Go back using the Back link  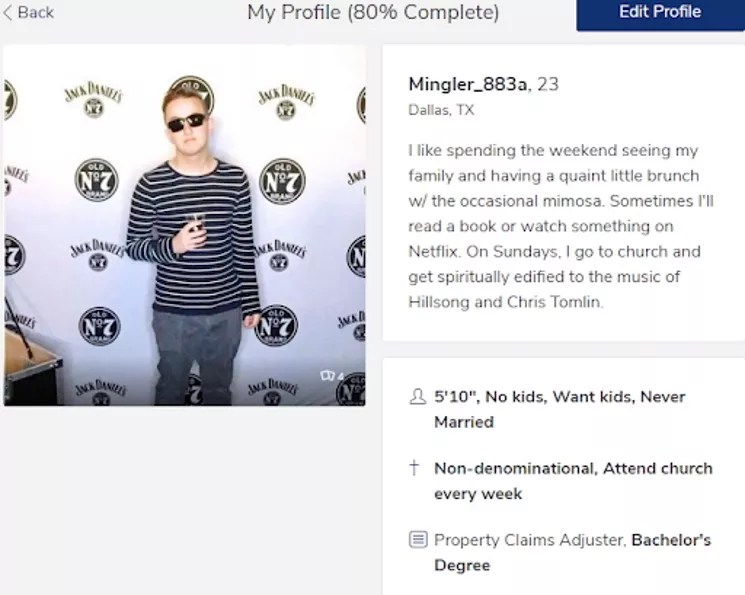click(35, 12)
